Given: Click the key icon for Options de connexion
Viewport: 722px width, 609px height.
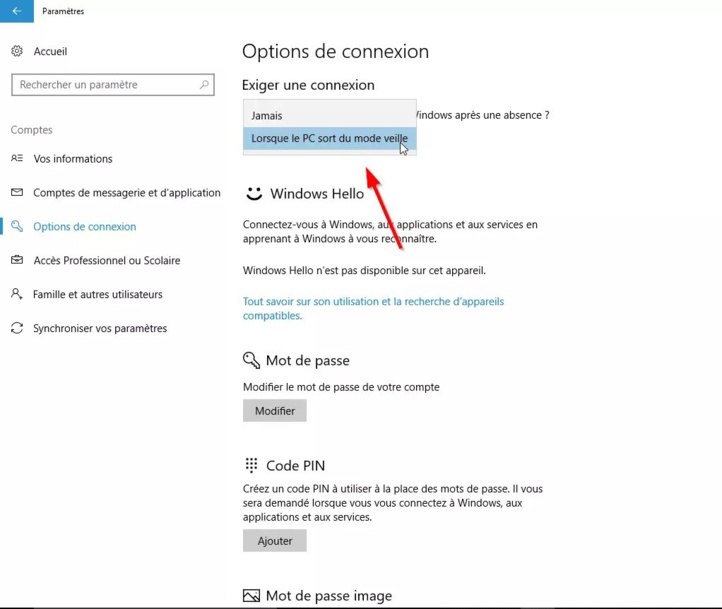Looking at the screenshot, I should (x=17, y=227).
